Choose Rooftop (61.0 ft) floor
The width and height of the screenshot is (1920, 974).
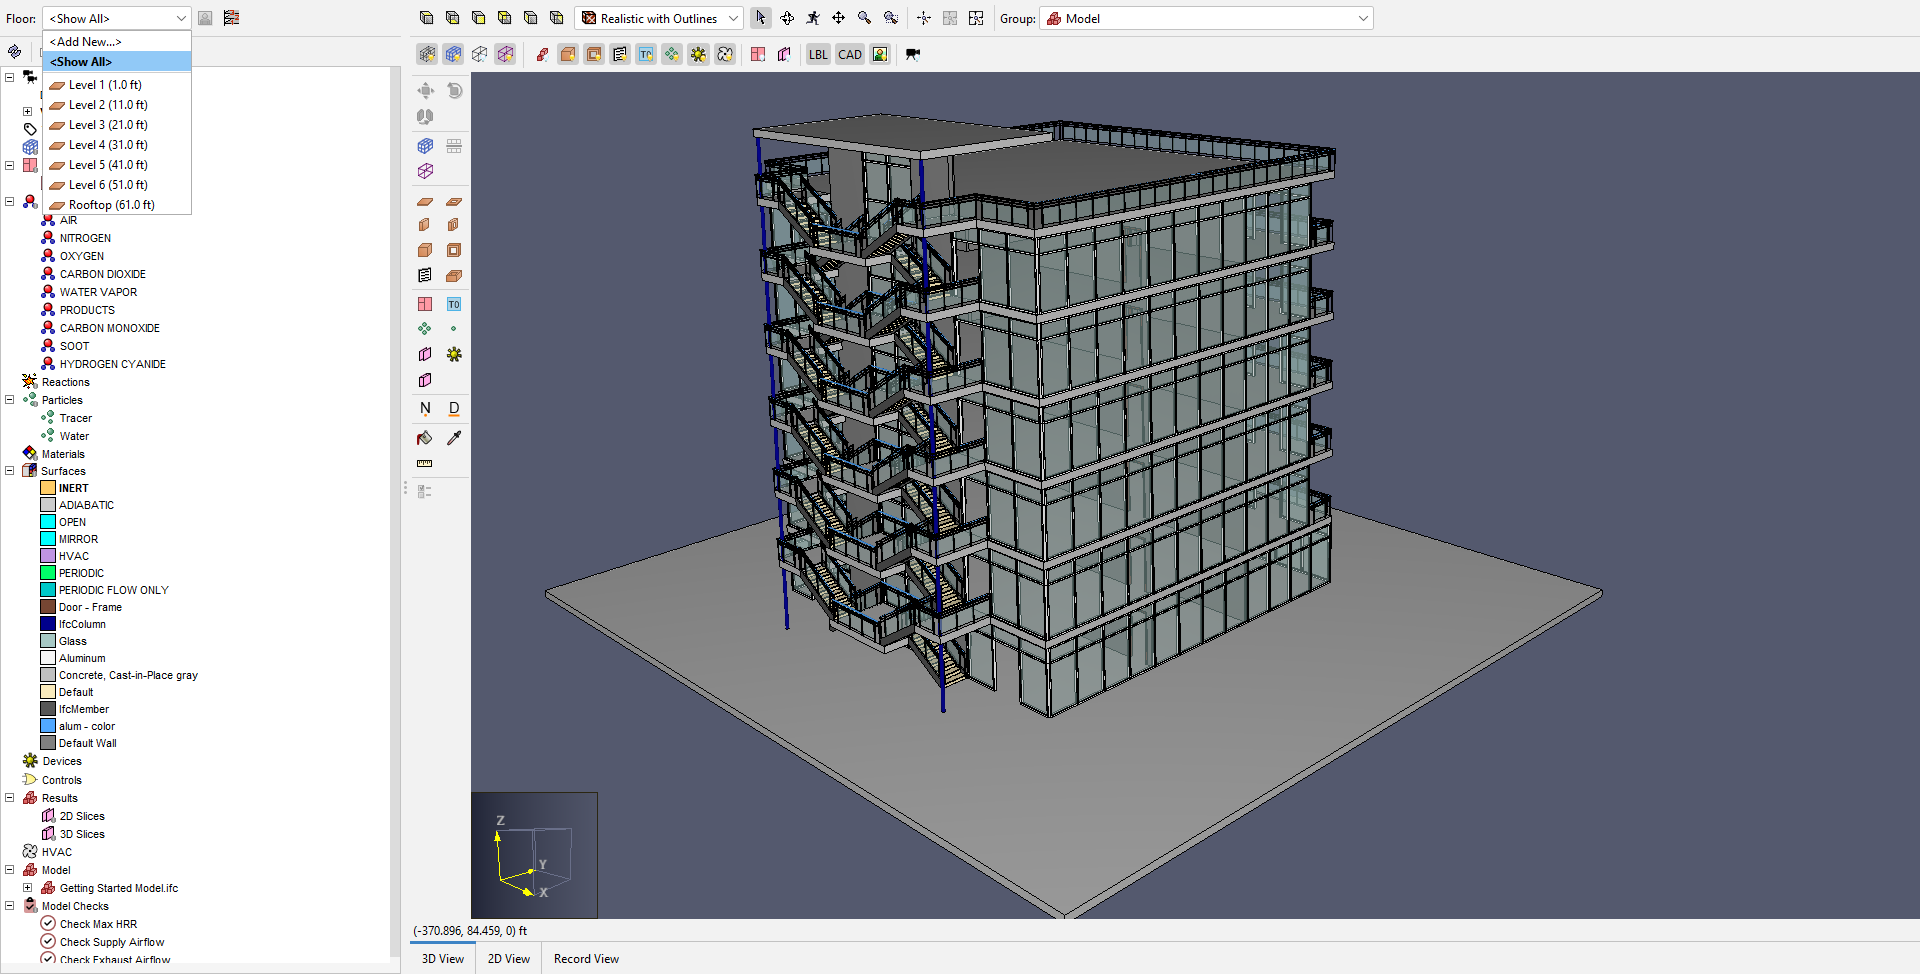click(117, 205)
